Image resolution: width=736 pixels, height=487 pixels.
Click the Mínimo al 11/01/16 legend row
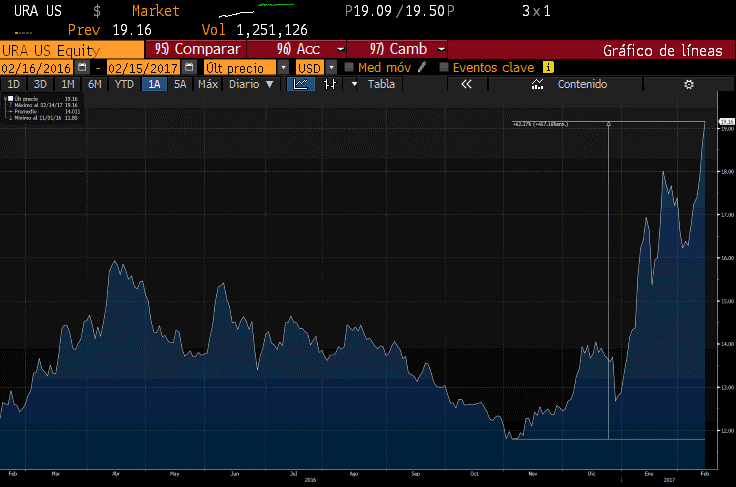45,118
